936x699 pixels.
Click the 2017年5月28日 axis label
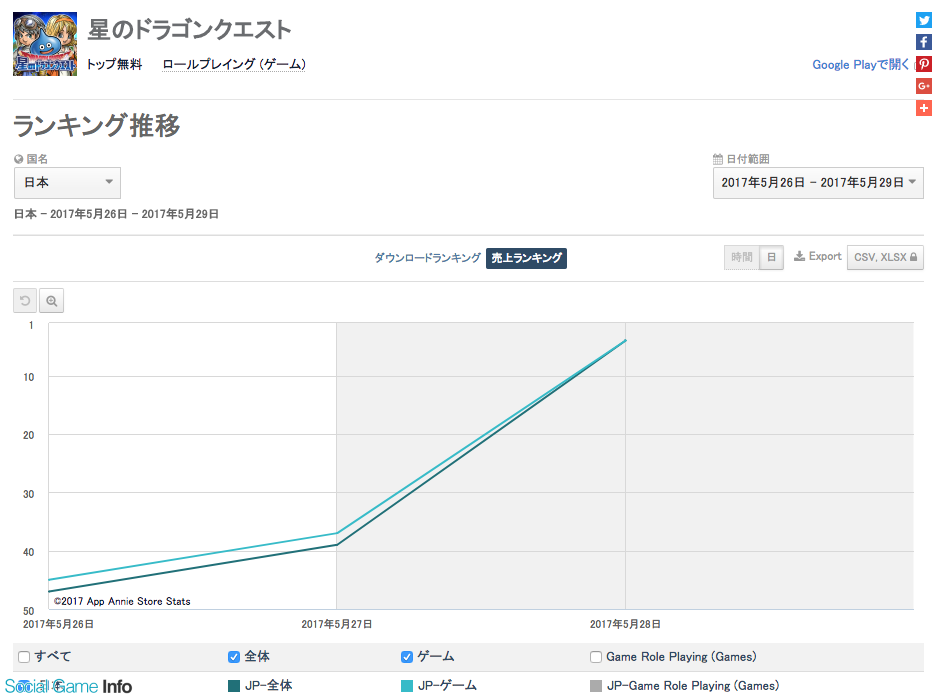click(625, 624)
